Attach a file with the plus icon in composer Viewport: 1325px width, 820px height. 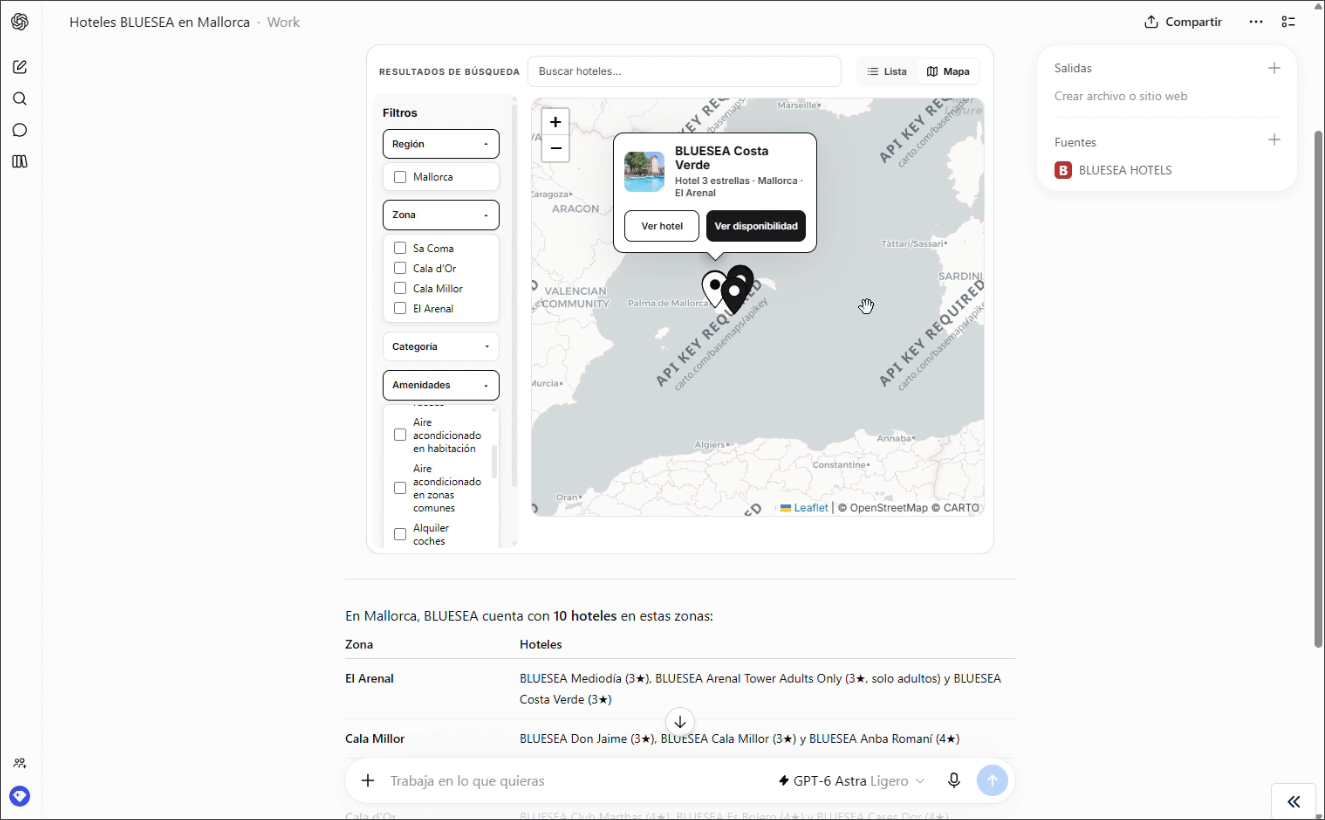tap(368, 781)
